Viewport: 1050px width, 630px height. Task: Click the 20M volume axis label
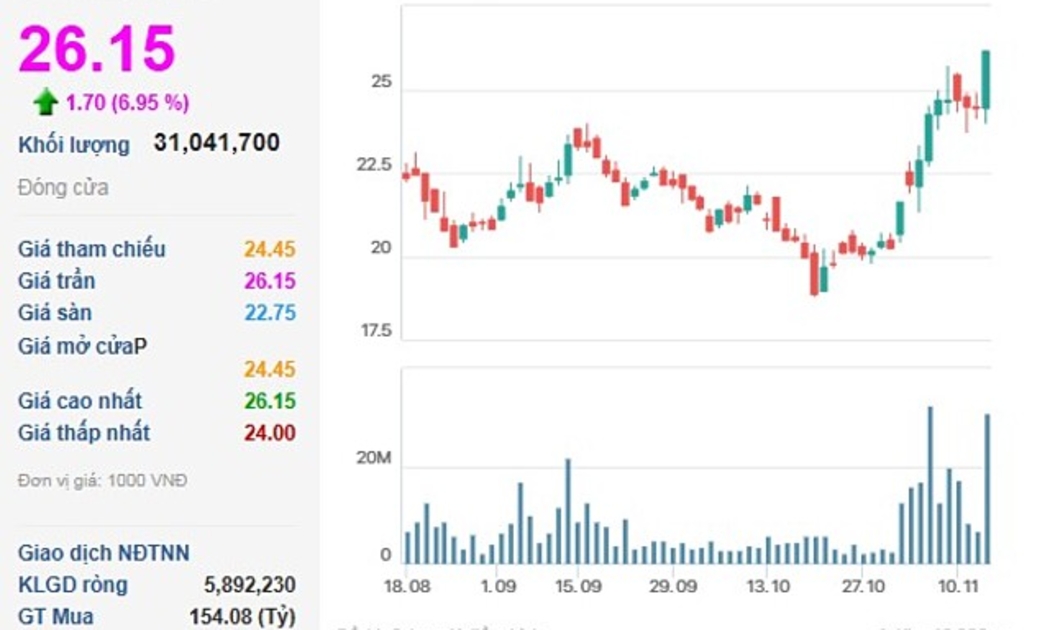click(x=373, y=459)
